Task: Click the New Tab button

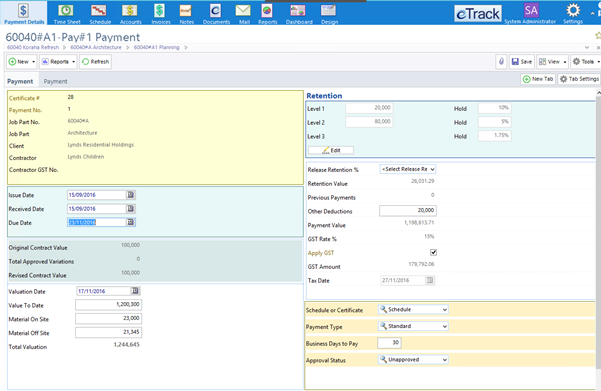Action: (x=538, y=79)
